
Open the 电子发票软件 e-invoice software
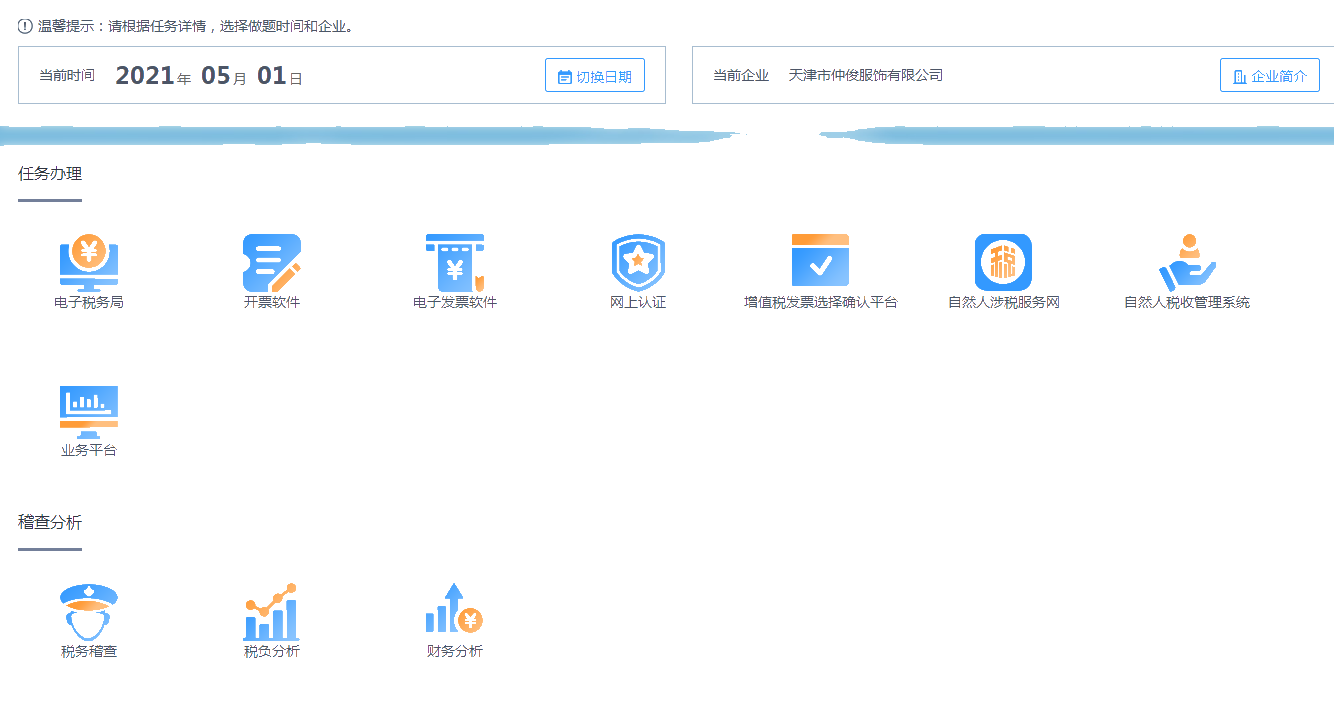[x=454, y=270]
